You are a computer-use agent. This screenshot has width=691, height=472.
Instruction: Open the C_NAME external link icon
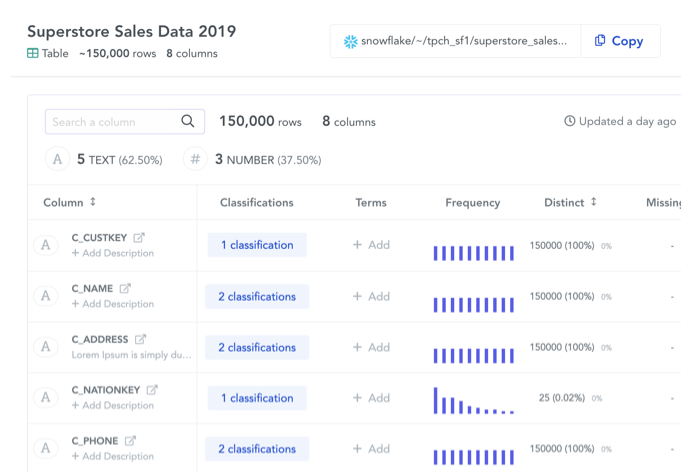(x=125, y=288)
